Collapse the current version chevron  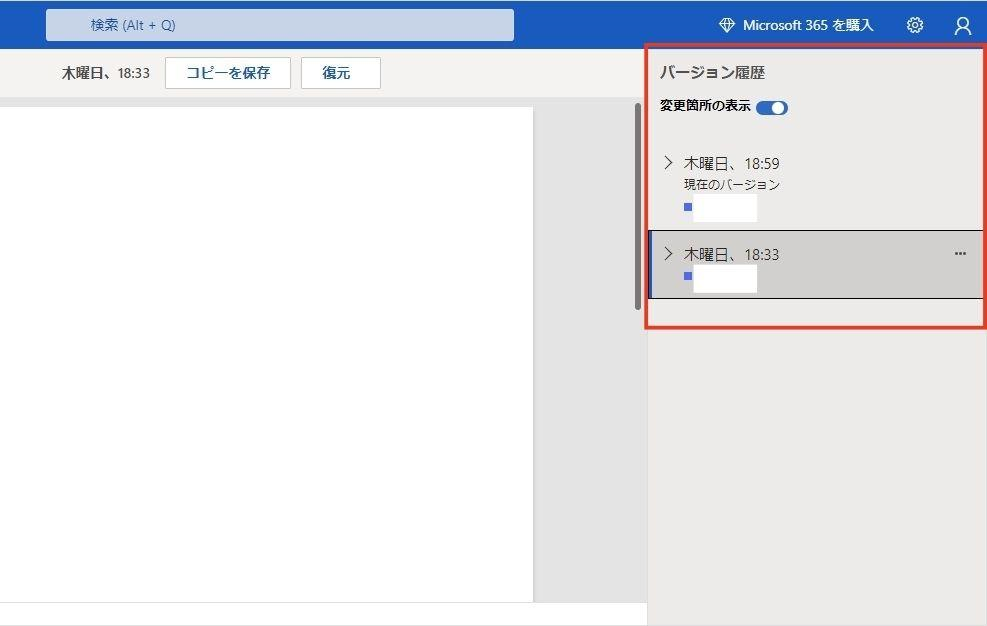click(x=667, y=162)
